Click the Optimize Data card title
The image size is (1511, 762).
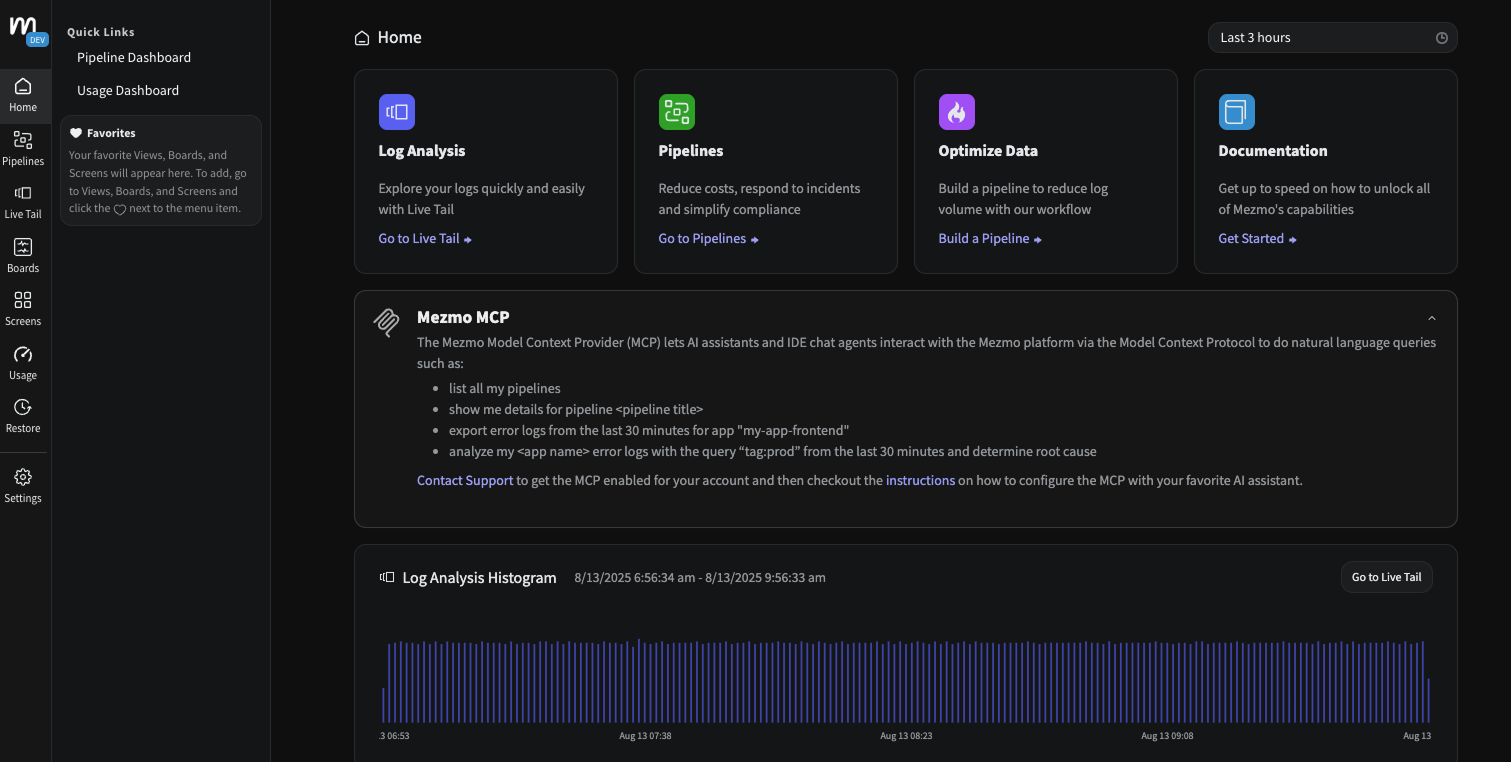tap(988, 151)
